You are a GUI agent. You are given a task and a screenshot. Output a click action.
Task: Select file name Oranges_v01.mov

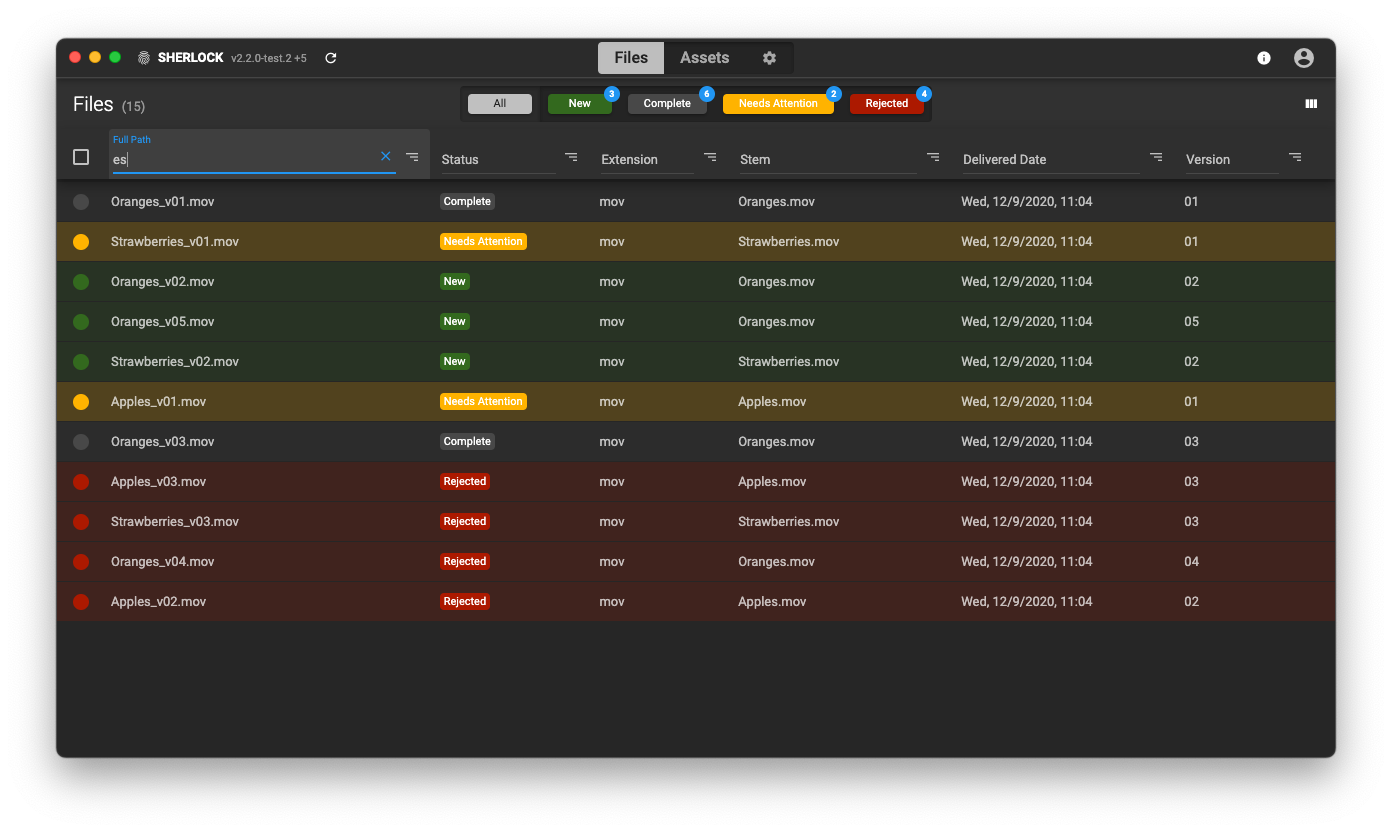[x=163, y=202]
